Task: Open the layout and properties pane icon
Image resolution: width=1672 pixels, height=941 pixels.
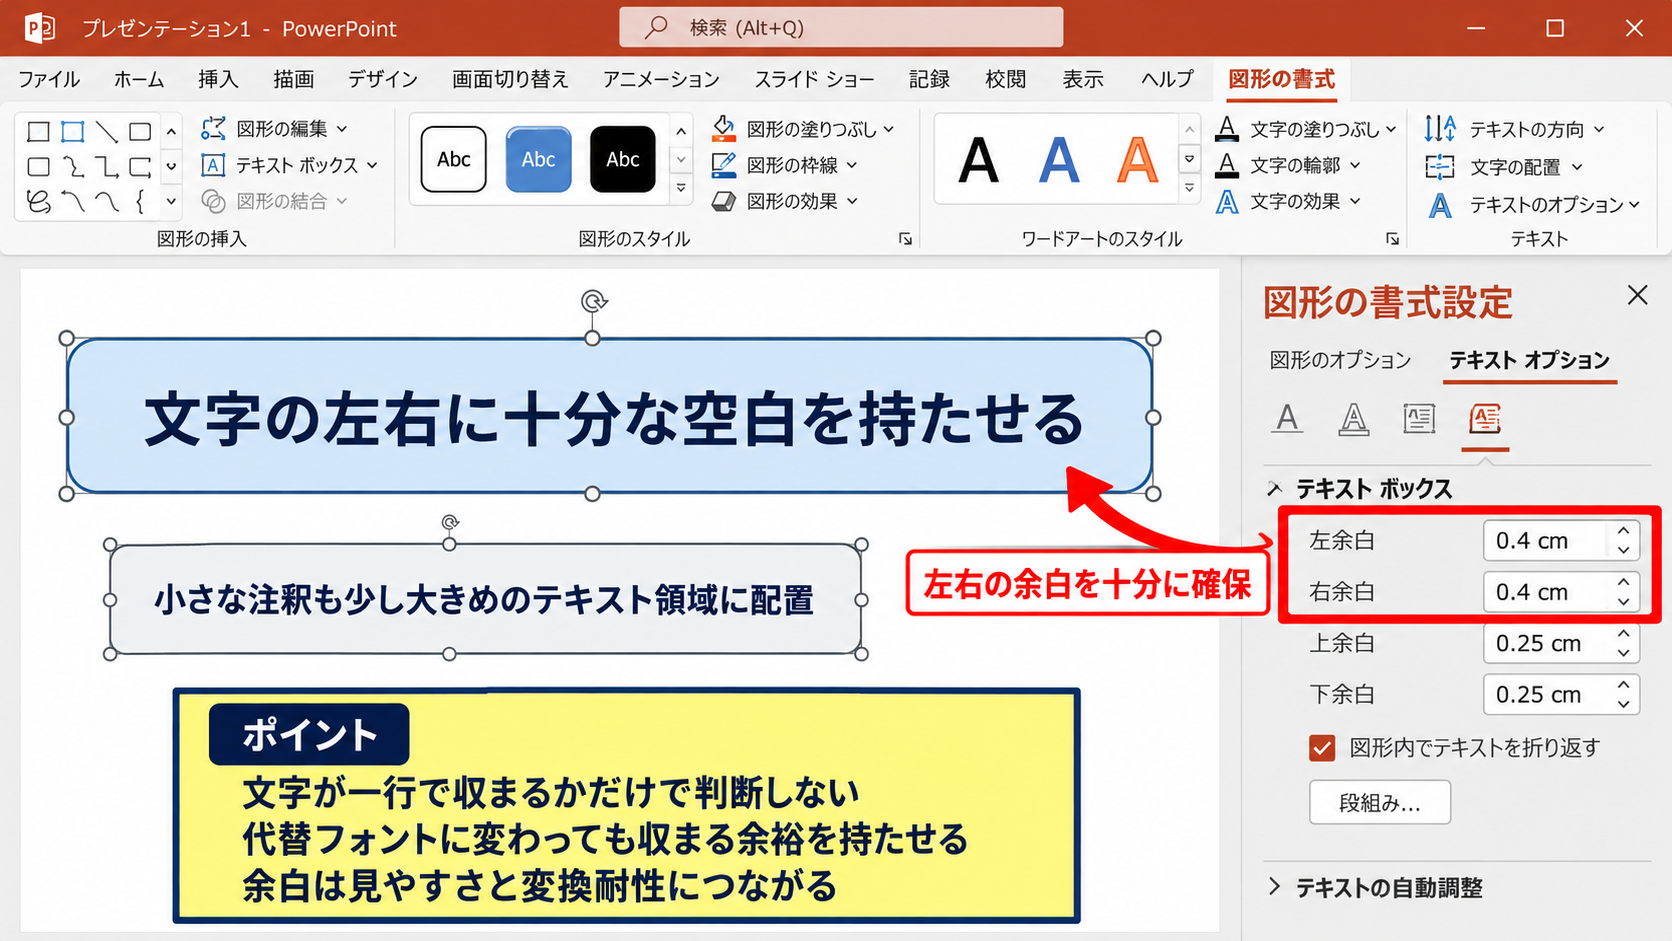Action: pyautogui.click(x=1419, y=418)
